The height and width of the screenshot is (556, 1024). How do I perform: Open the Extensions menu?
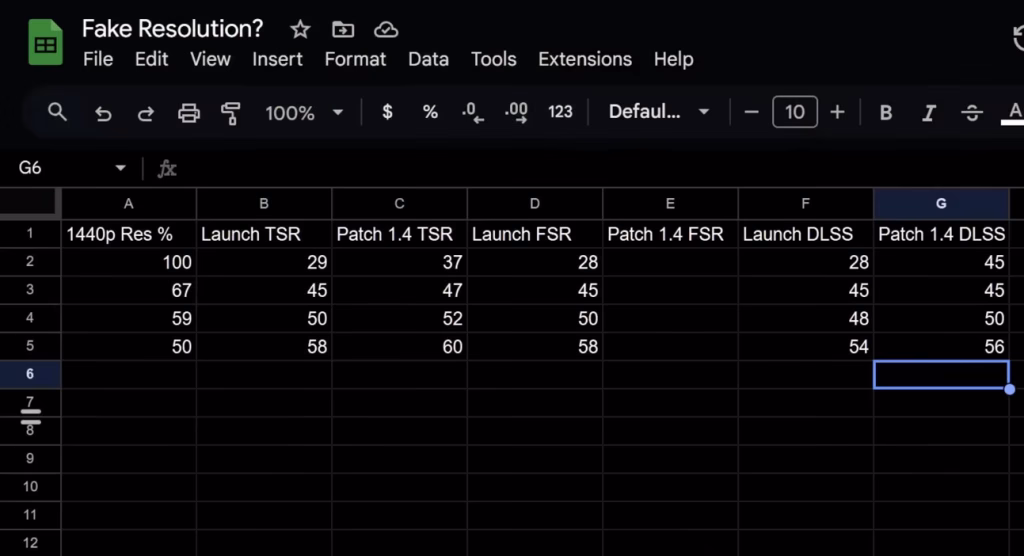pyautogui.click(x=585, y=59)
